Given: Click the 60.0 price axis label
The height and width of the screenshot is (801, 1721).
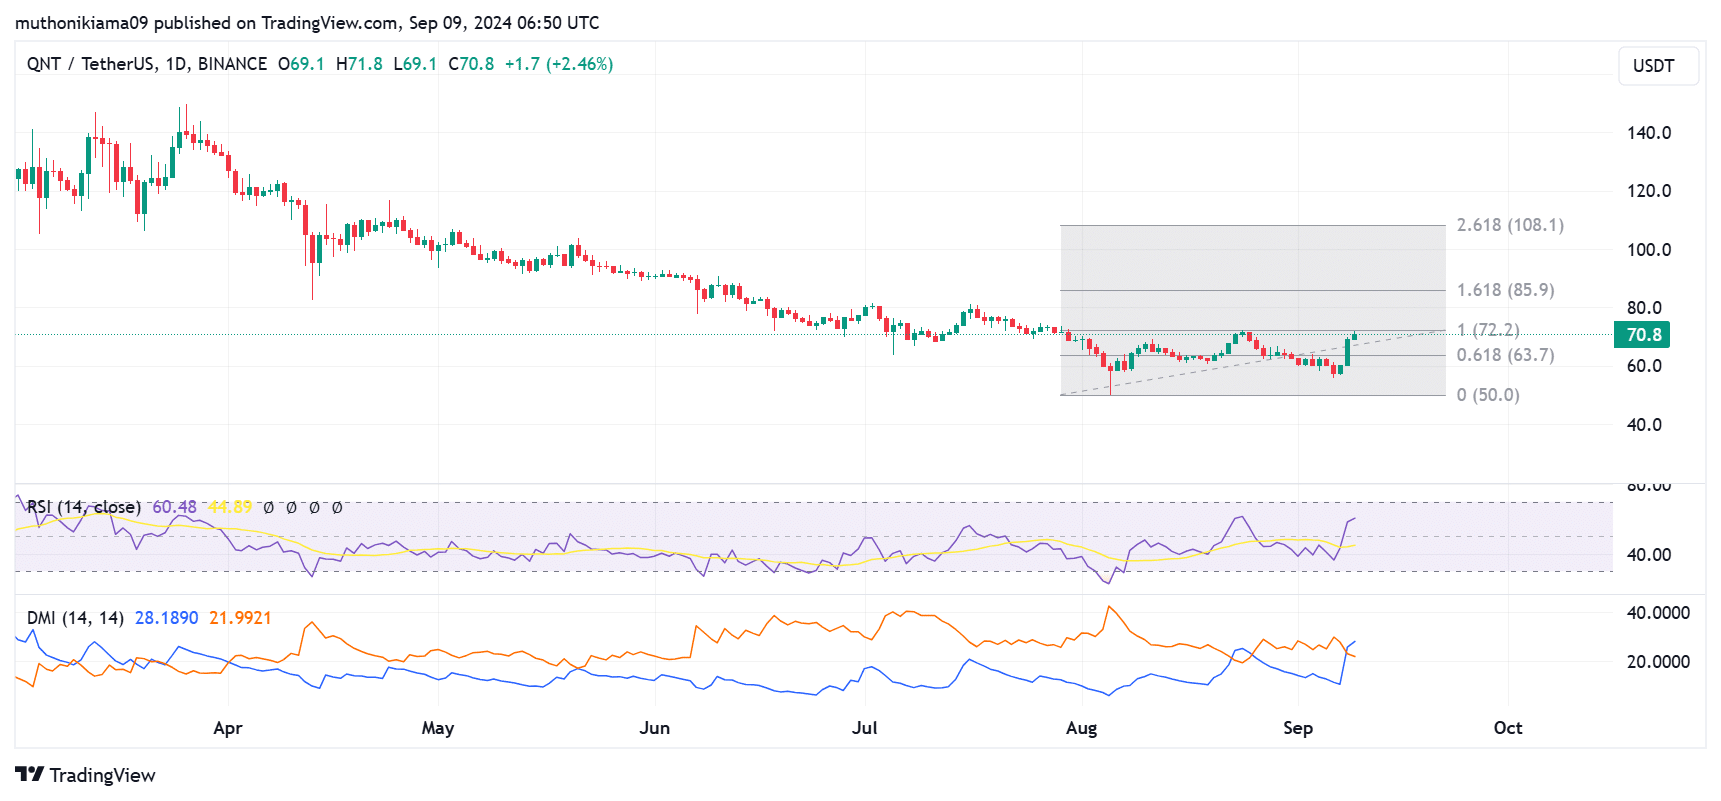Looking at the screenshot, I should [x=1644, y=366].
